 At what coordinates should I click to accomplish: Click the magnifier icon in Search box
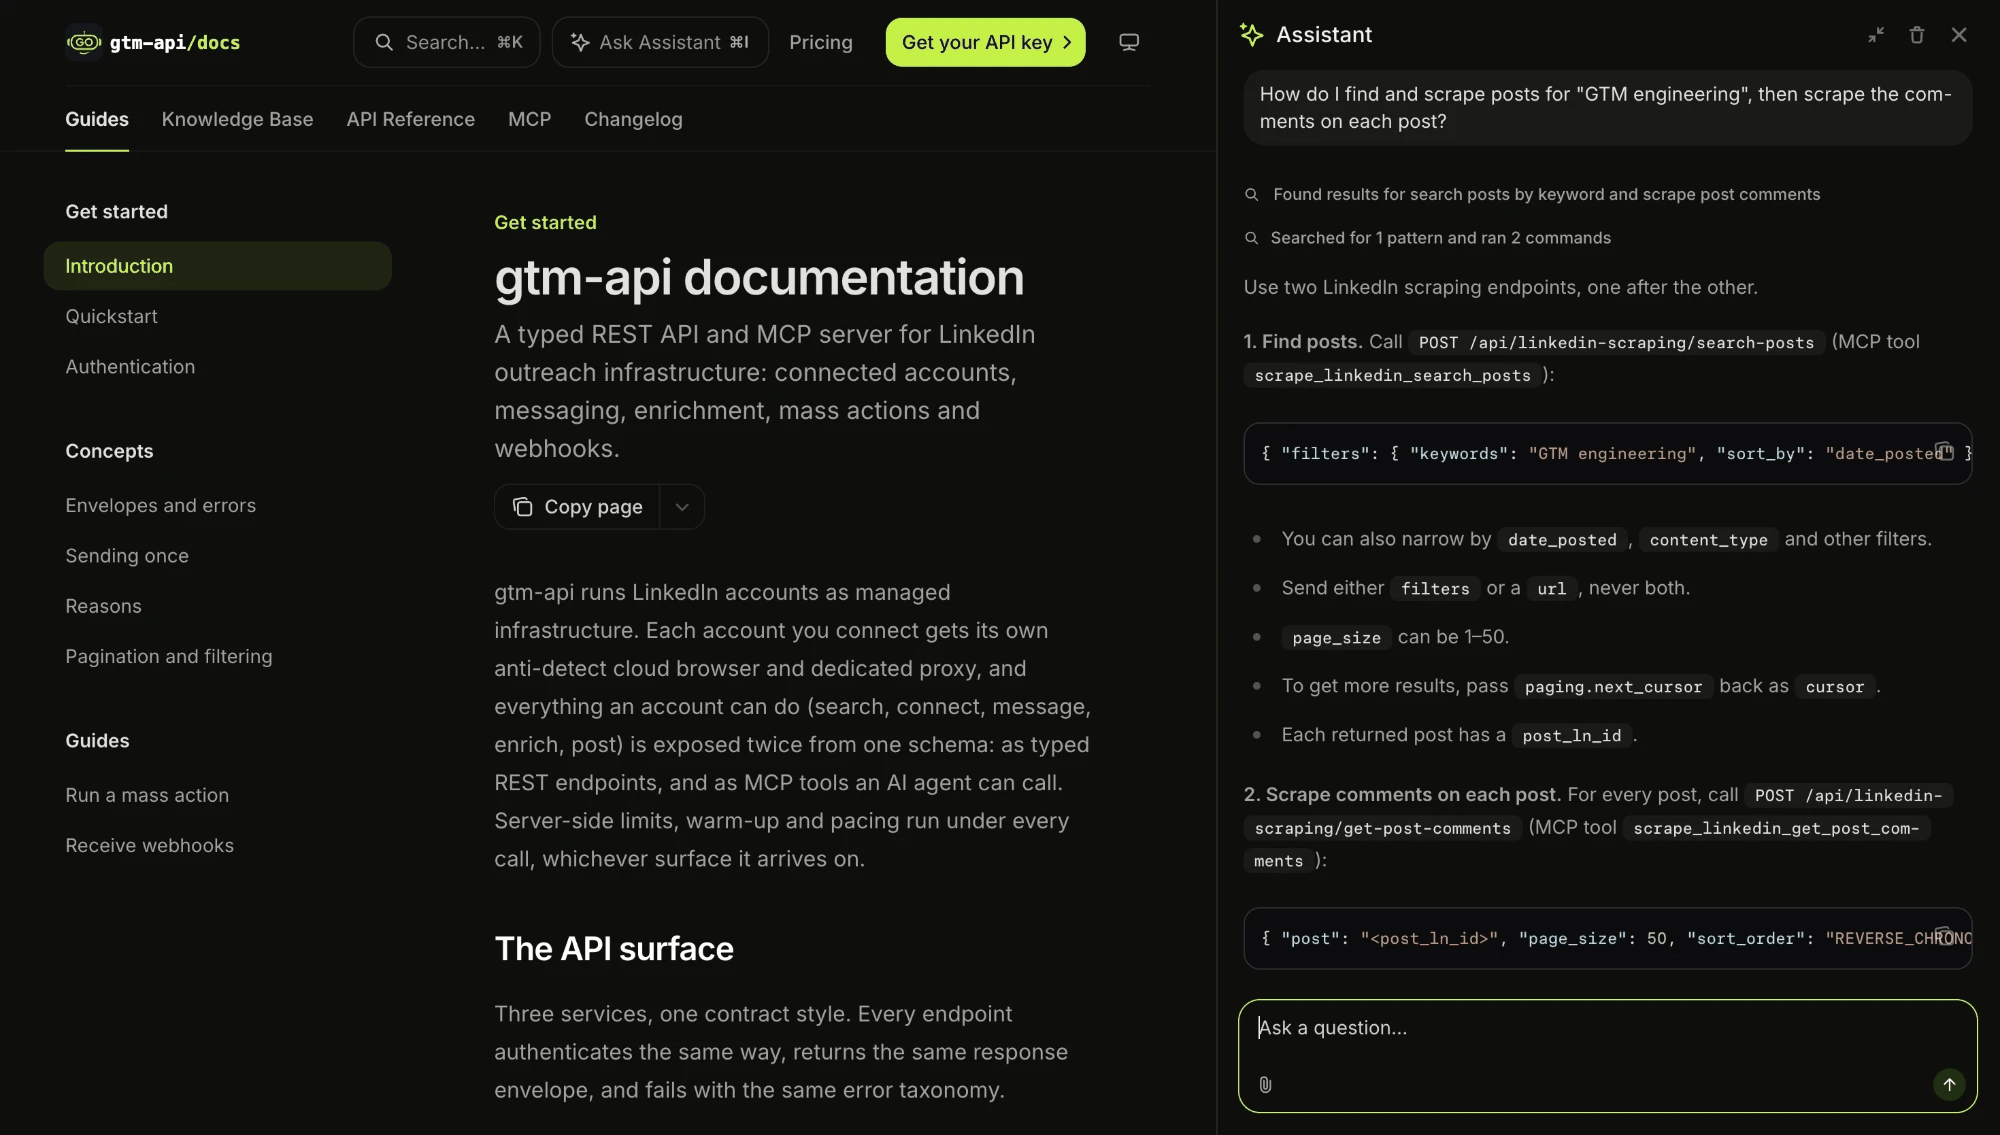[x=384, y=42]
